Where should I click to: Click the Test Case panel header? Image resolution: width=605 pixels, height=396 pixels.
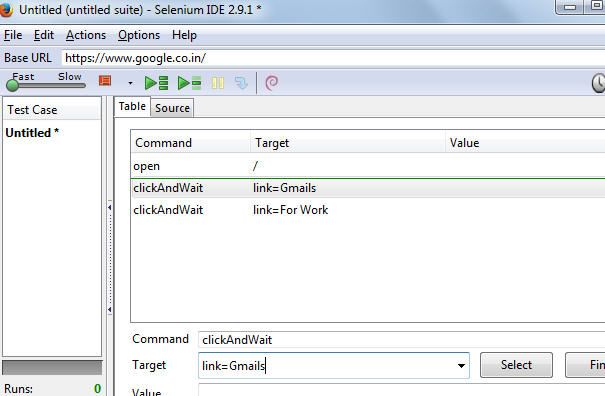click(52, 110)
